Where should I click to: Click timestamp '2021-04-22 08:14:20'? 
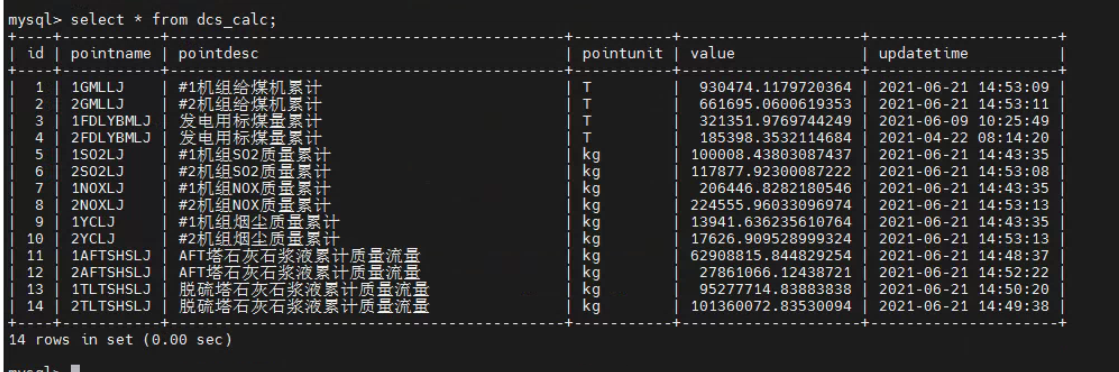click(963, 138)
